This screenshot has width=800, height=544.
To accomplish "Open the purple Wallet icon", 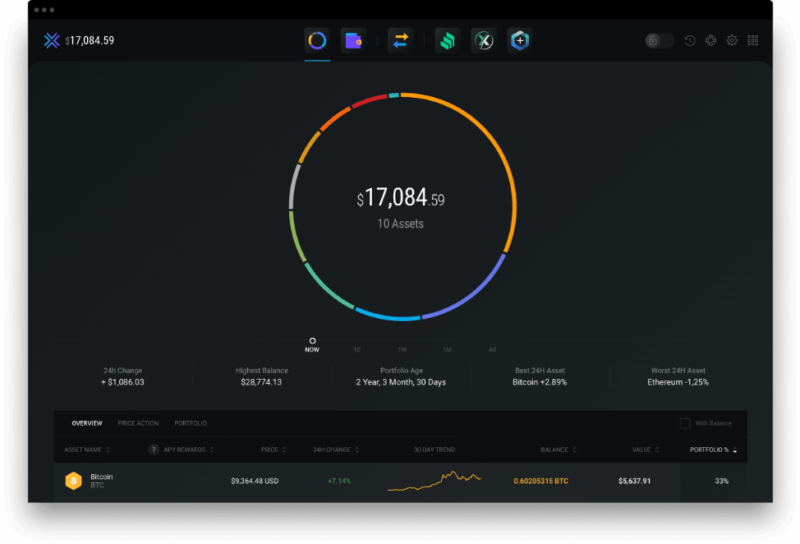I will click(x=353, y=40).
